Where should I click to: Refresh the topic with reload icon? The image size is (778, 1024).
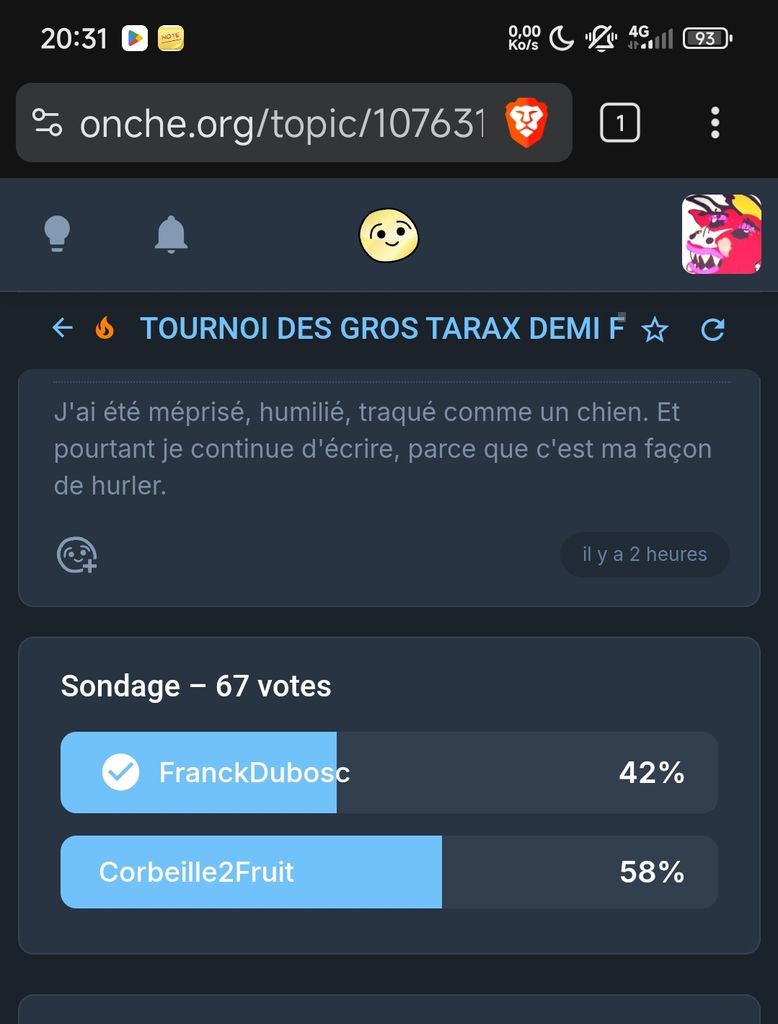tap(713, 329)
